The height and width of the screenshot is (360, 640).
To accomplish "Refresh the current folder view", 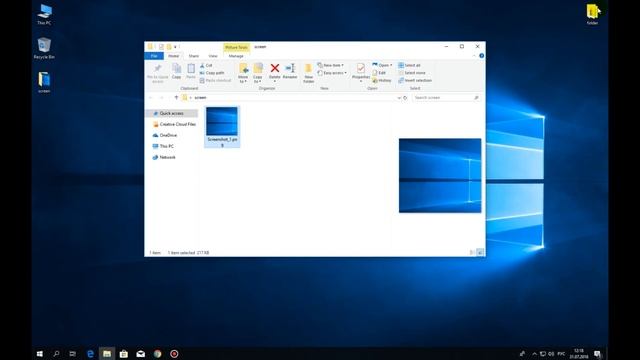I will [405, 98].
